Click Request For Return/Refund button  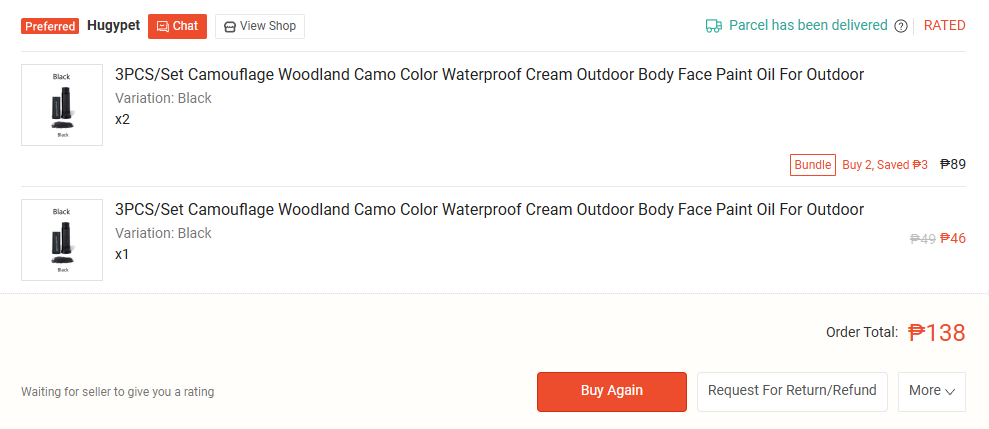792,391
